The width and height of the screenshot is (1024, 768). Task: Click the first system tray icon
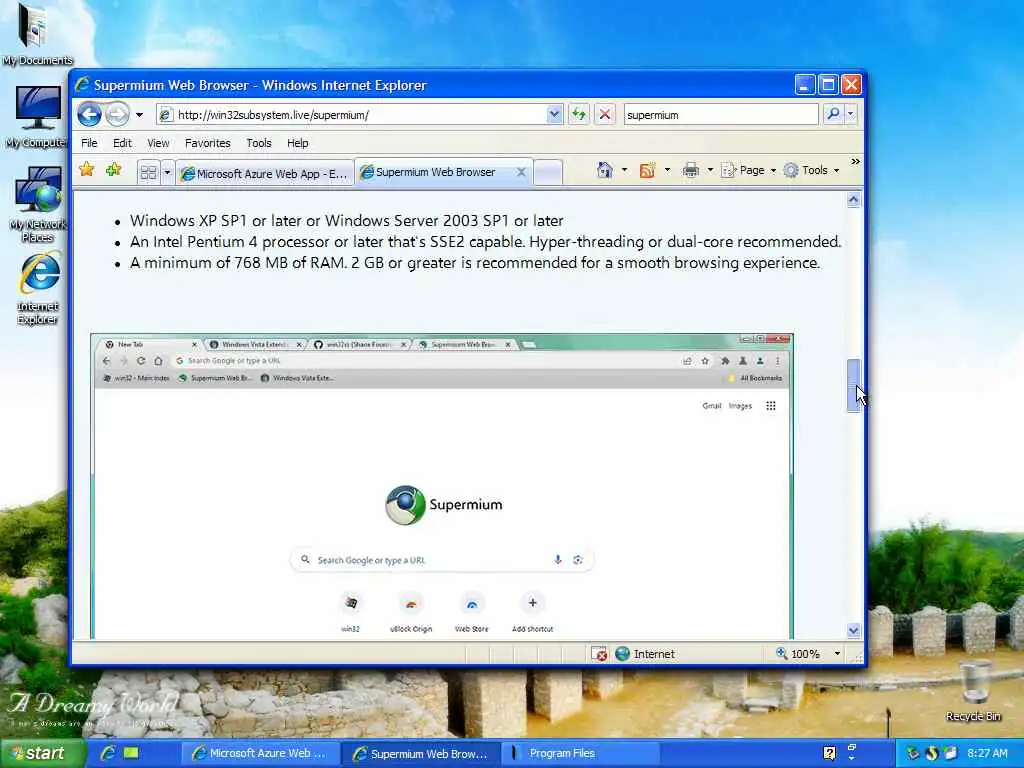(x=912, y=753)
